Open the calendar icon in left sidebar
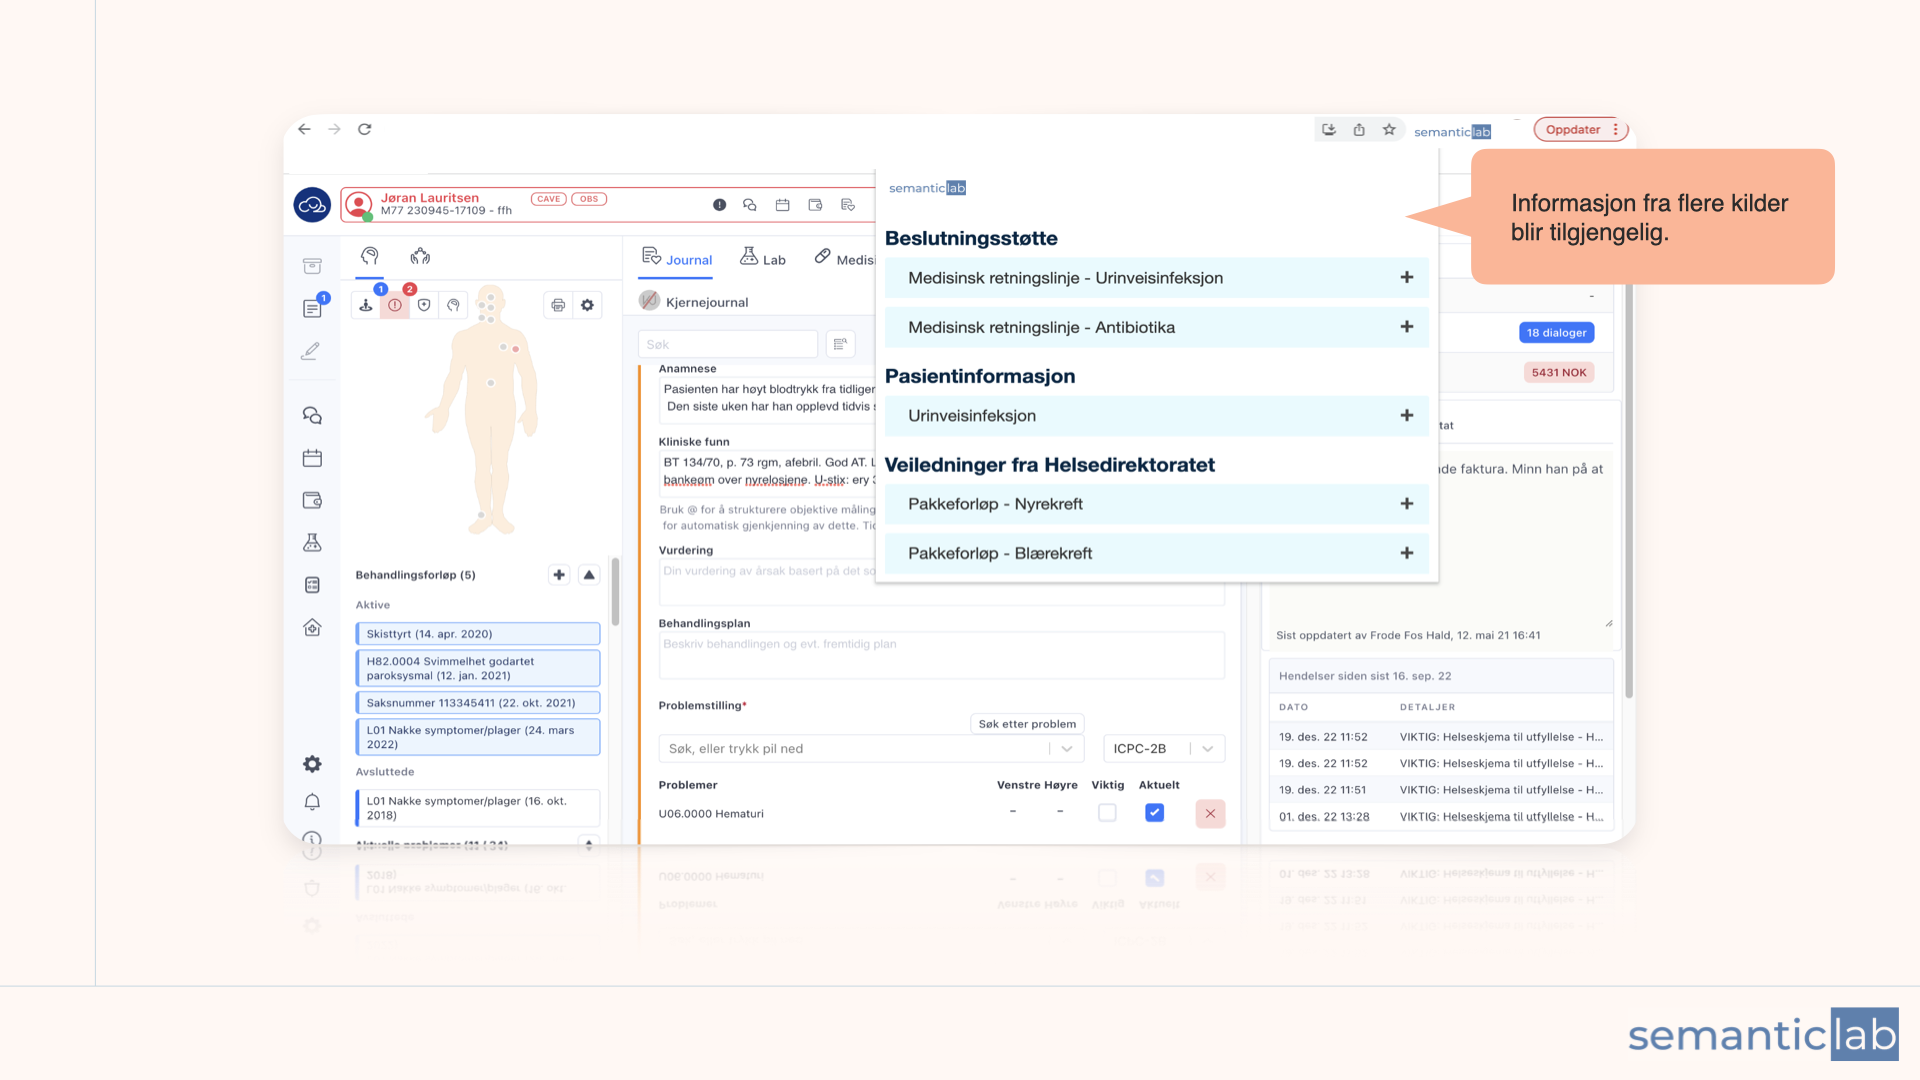The height and width of the screenshot is (1080, 1920). 312,458
